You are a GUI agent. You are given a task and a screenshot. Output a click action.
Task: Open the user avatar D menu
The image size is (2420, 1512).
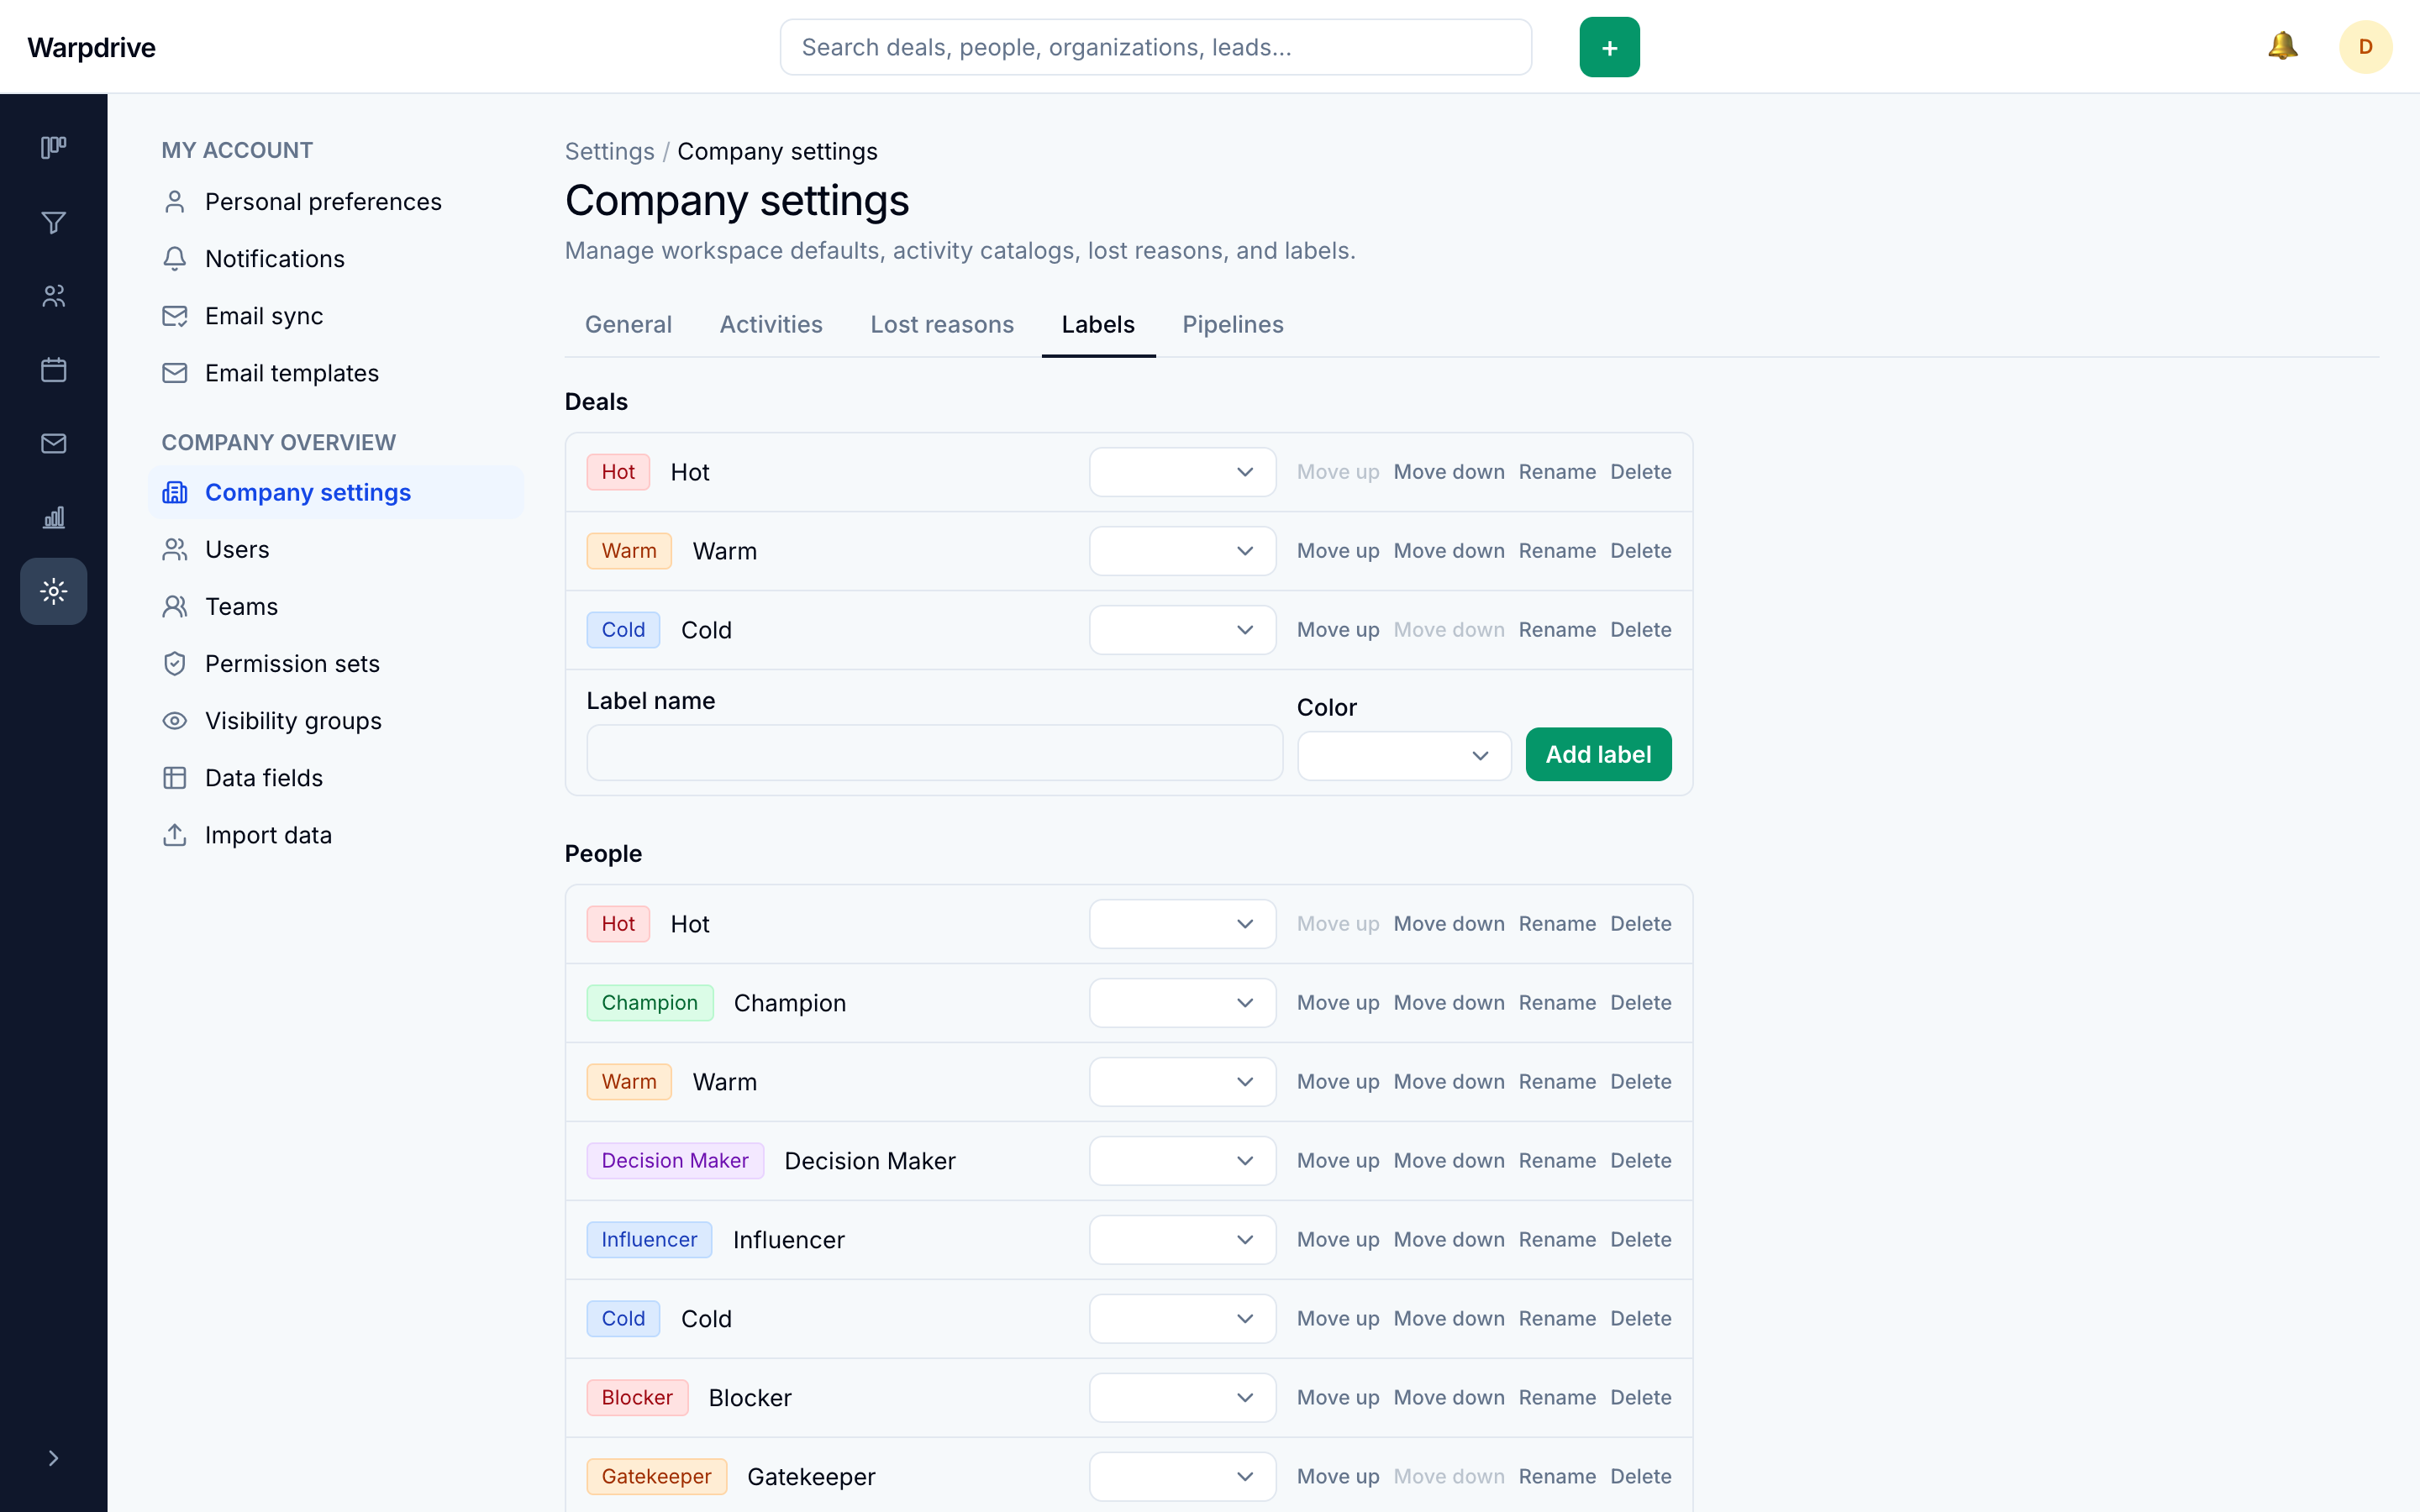(x=2365, y=47)
